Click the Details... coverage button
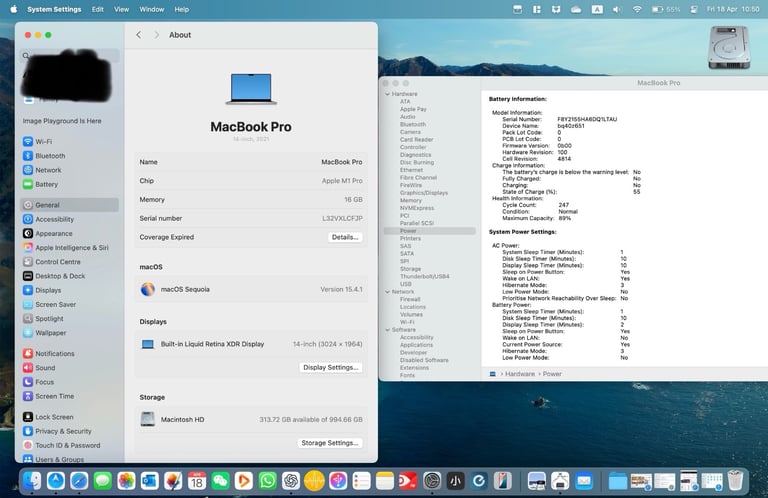This screenshot has width=768, height=498. point(345,237)
